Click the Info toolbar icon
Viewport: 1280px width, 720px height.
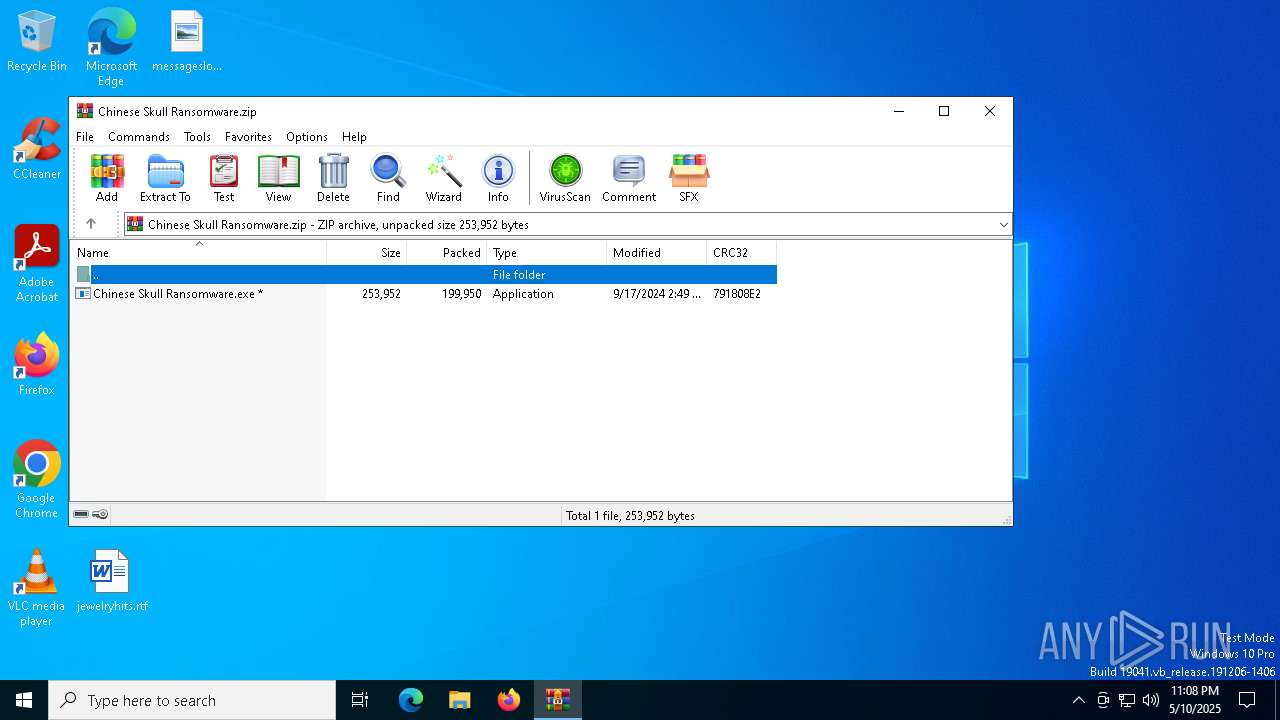point(498,178)
